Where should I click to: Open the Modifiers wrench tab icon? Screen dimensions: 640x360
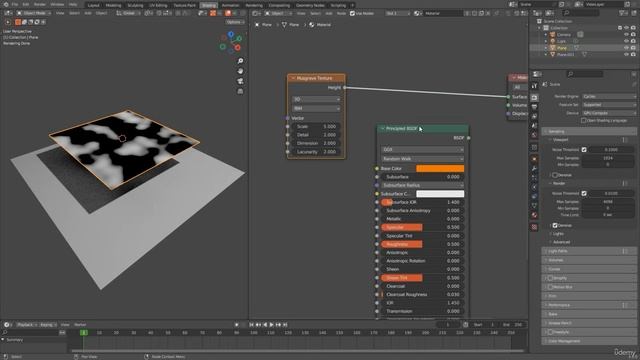coord(535,168)
